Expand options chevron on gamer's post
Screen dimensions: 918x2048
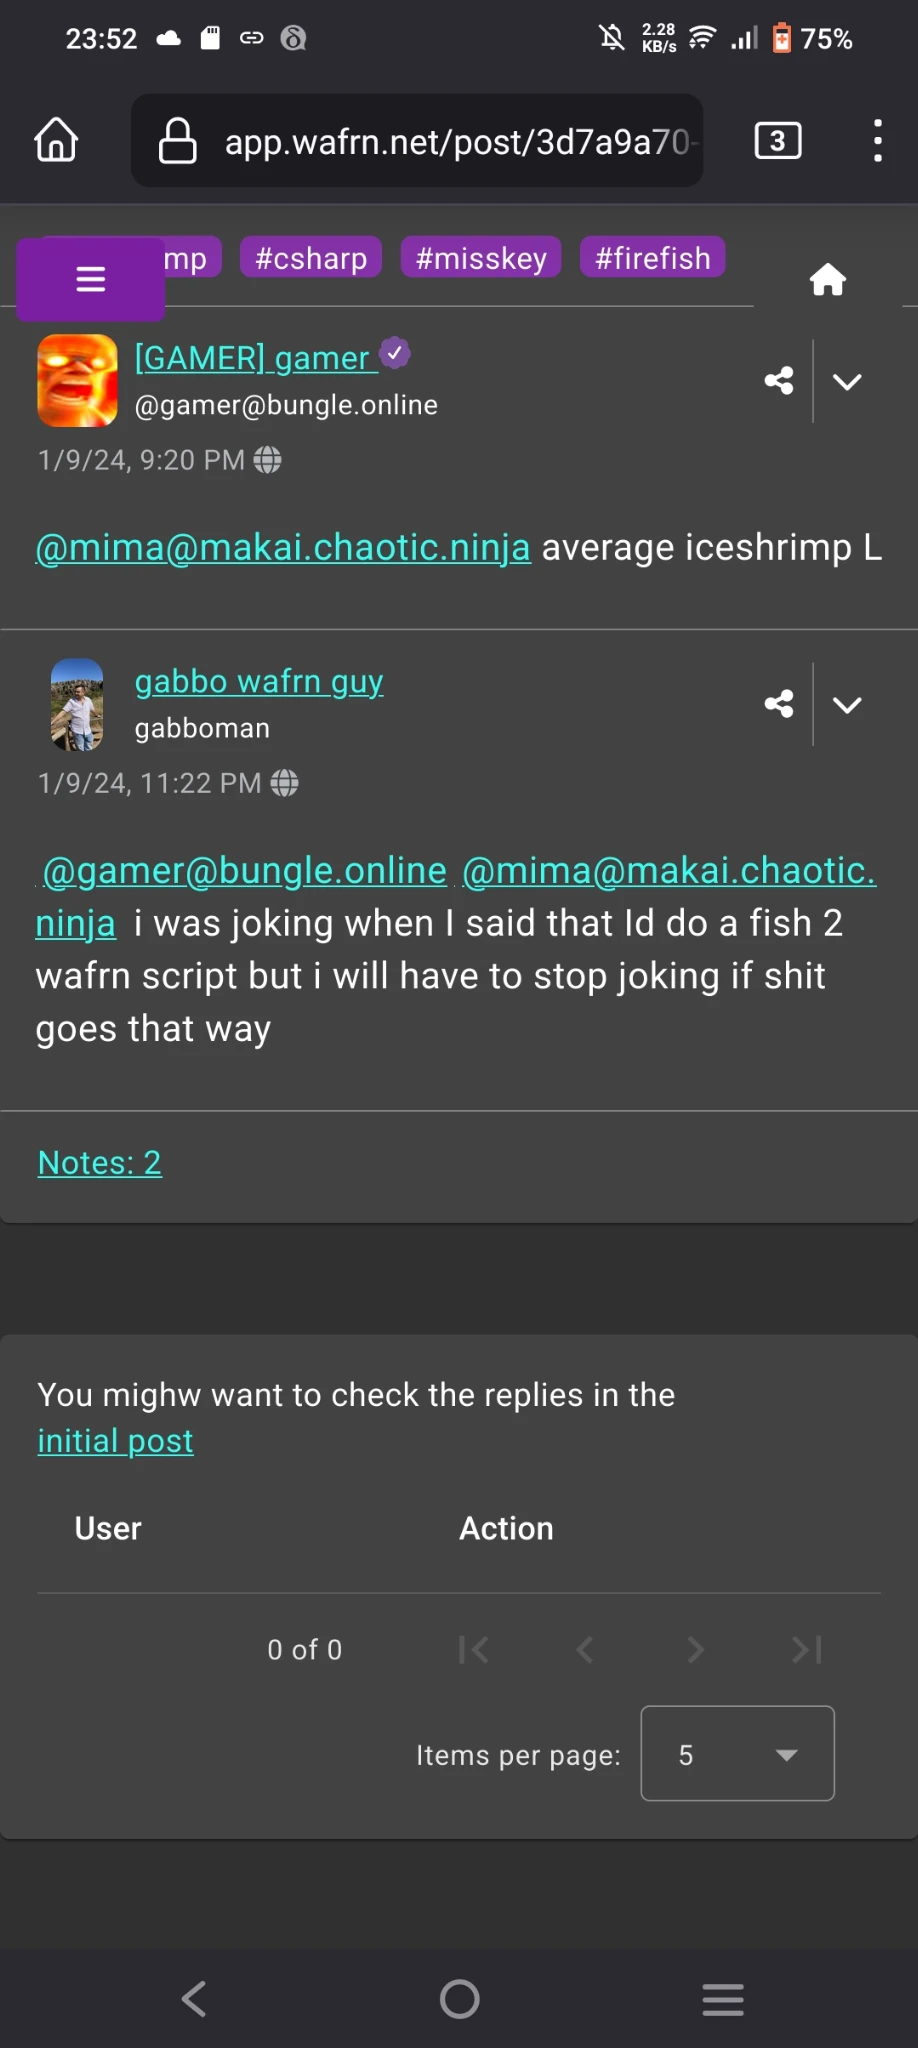click(x=847, y=381)
